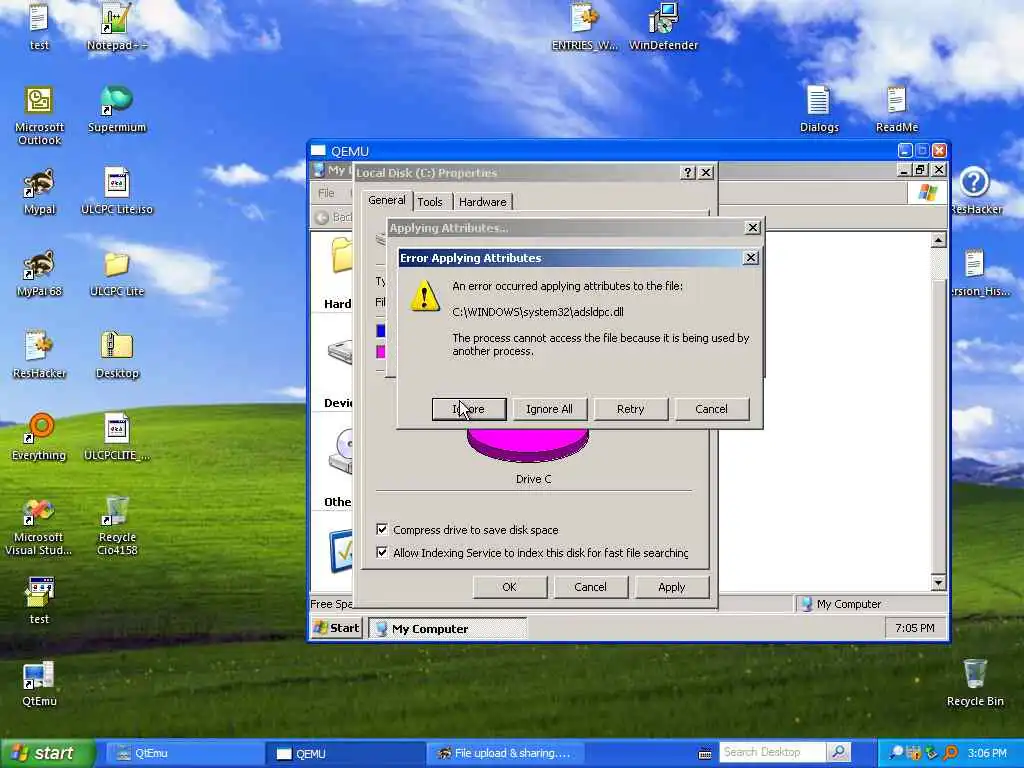Click the search magnifier icon in taskbar
The width and height of the screenshot is (1024, 768).
pos(839,752)
